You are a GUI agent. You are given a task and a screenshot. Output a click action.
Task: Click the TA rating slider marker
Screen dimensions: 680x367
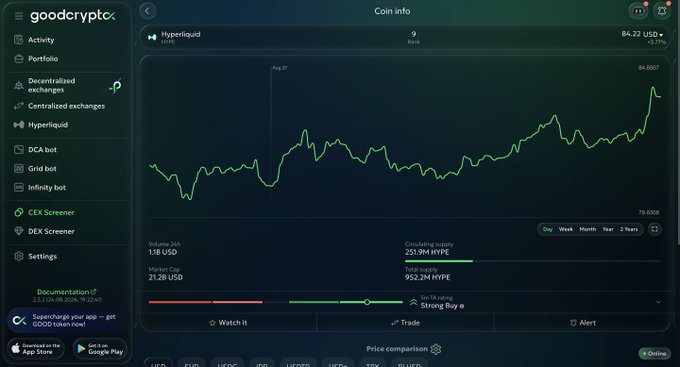[367, 302]
